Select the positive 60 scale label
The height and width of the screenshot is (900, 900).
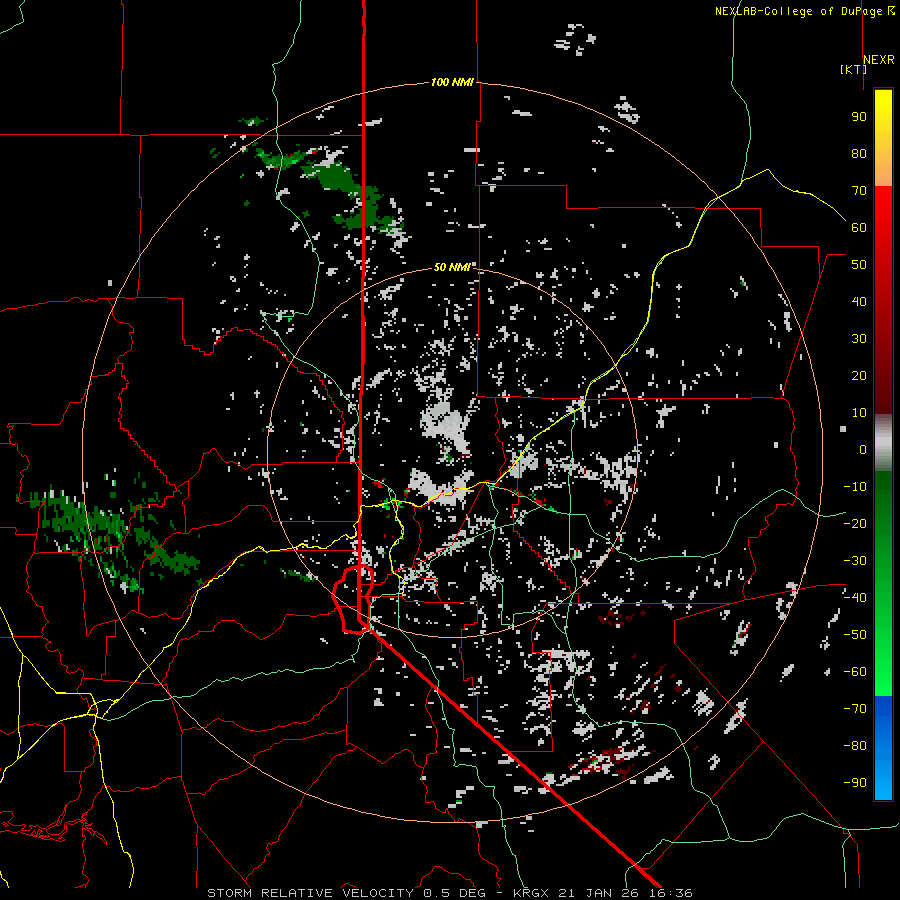point(859,227)
